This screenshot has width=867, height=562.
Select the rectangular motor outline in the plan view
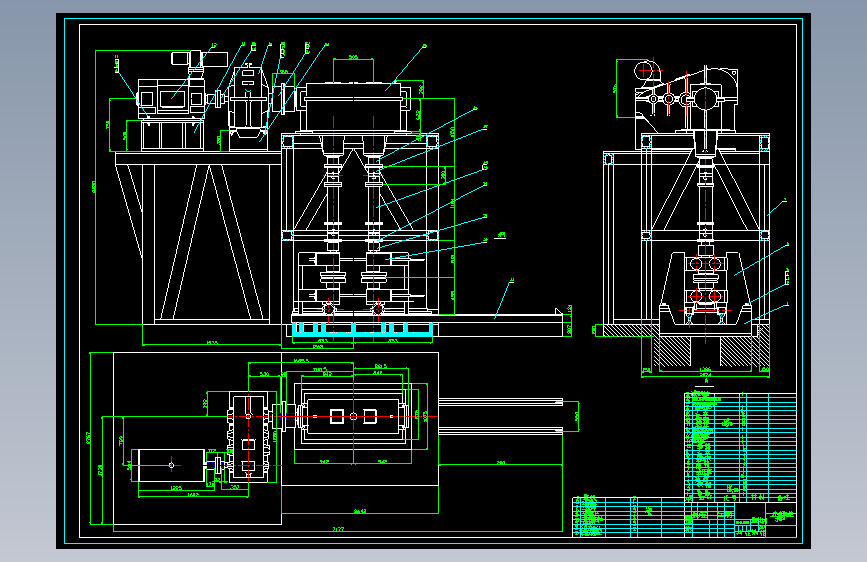171,465
